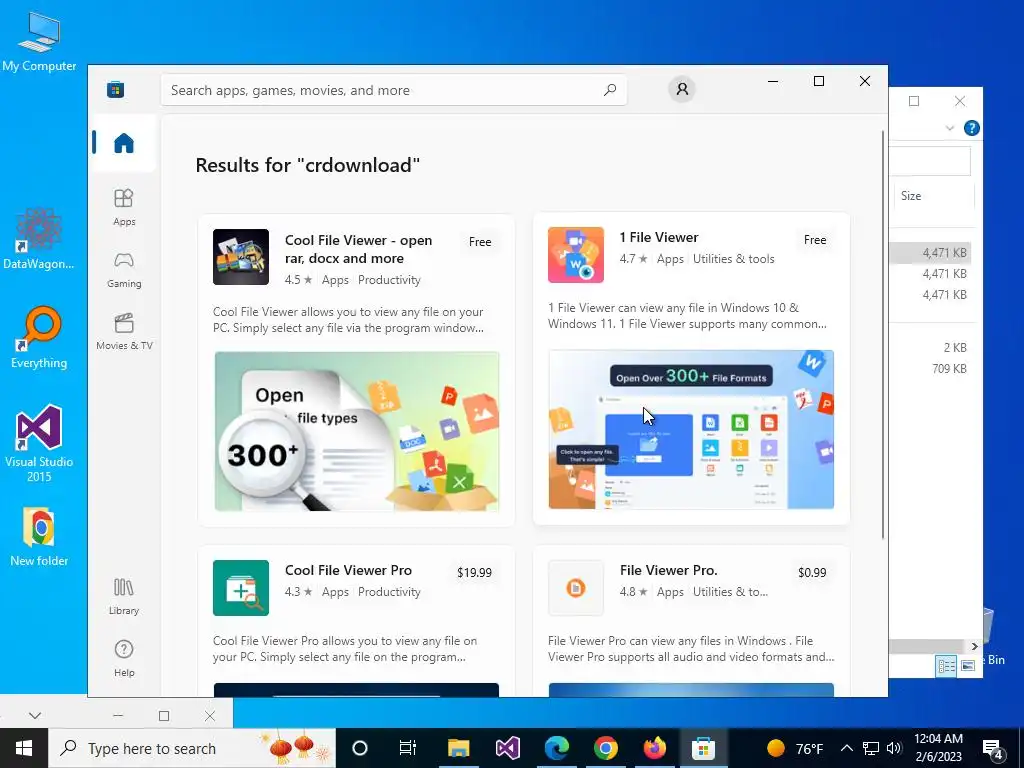Open the Windows Start menu

pos(24,748)
